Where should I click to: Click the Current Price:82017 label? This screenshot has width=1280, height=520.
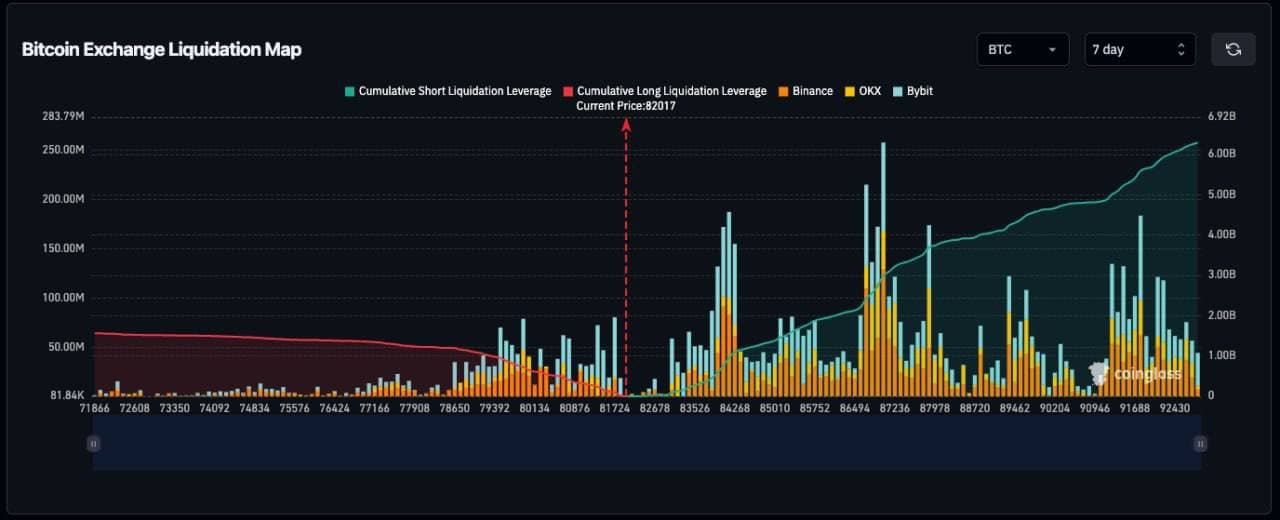pyautogui.click(x=626, y=106)
